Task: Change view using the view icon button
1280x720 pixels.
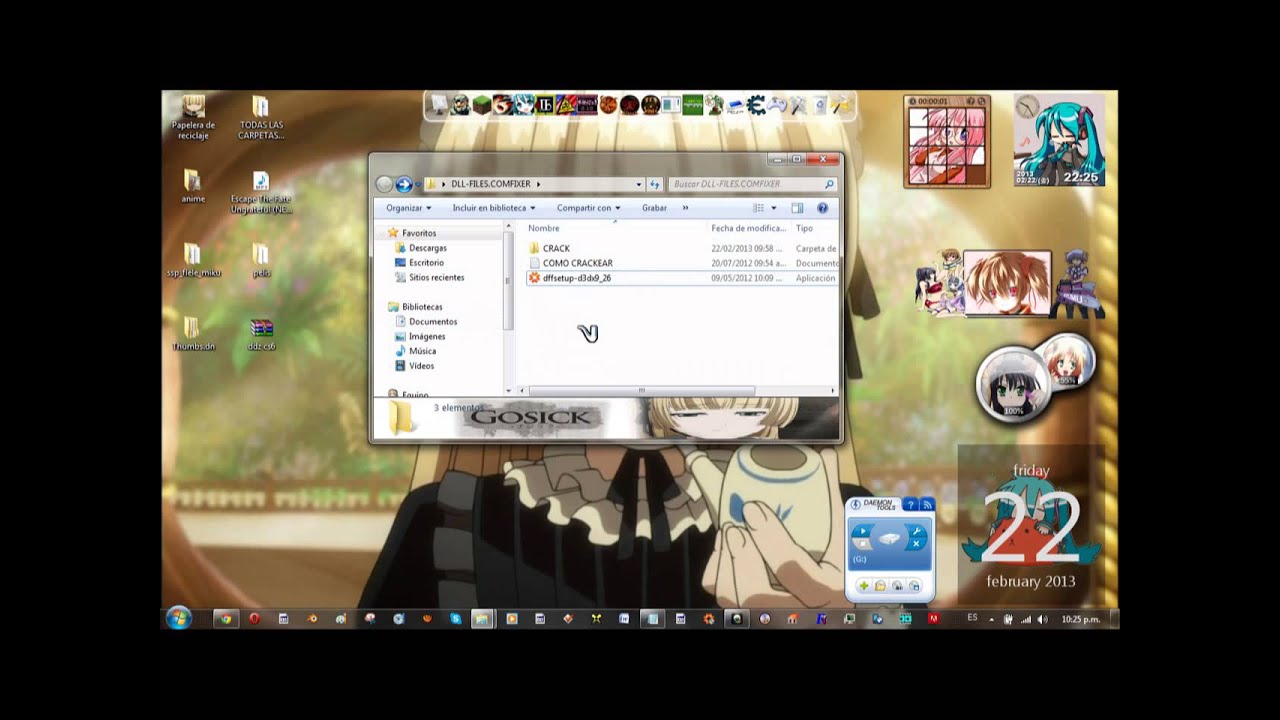Action: click(x=759, y=208)
